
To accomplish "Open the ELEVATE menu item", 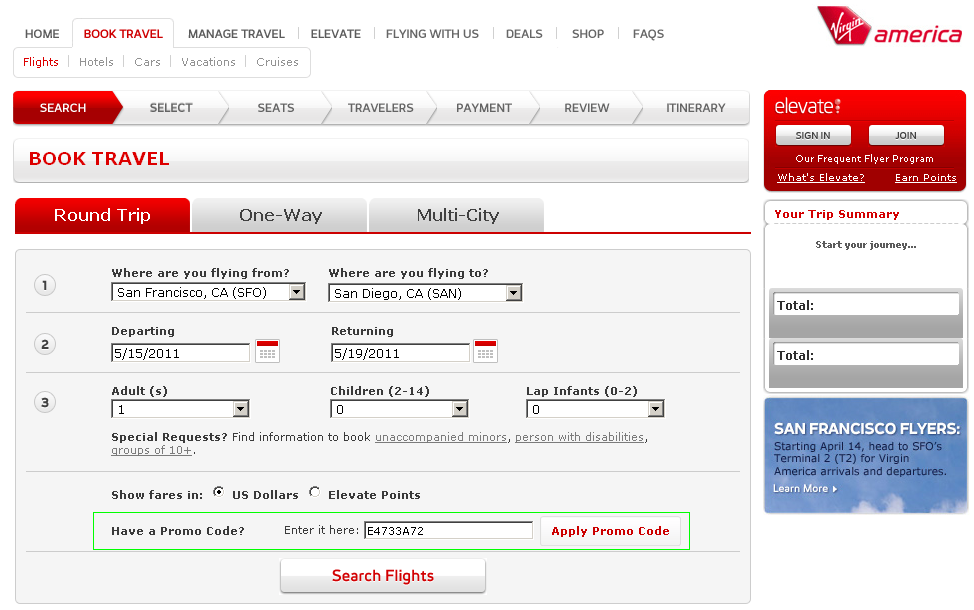I will (x=335, y=34).
